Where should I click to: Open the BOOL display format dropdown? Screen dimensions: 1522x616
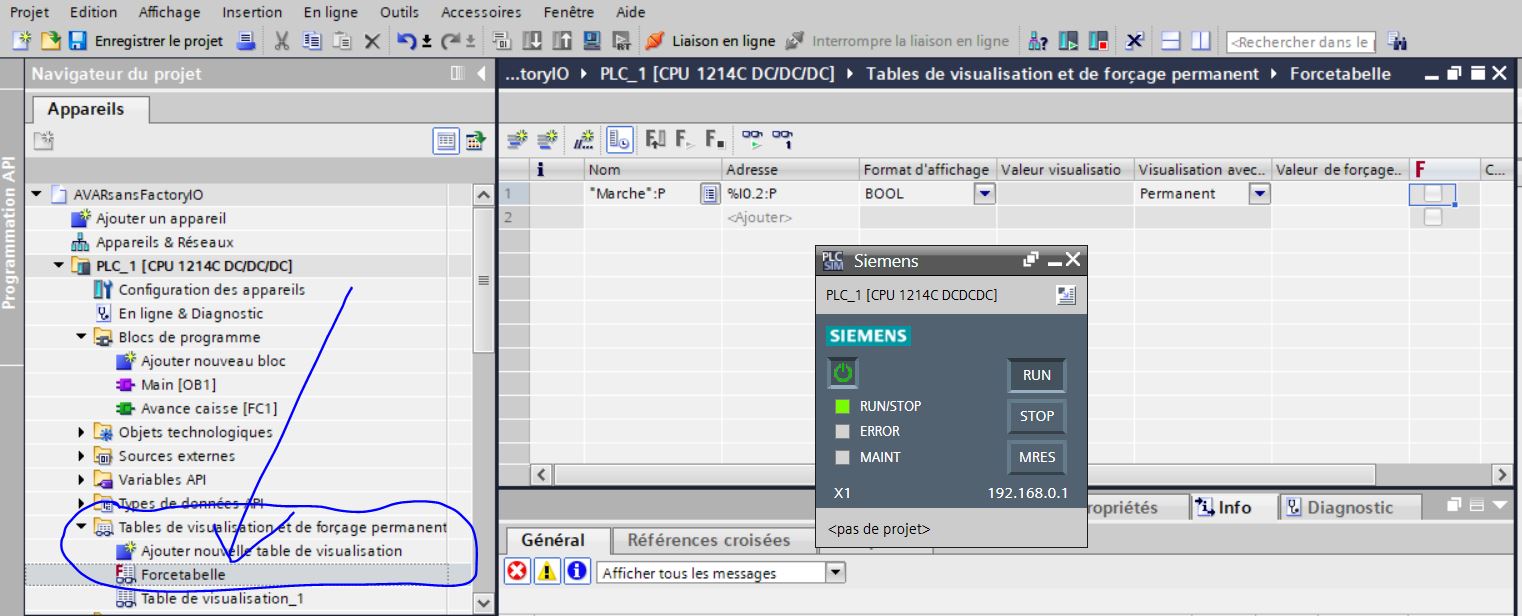[x=984, y=194]
